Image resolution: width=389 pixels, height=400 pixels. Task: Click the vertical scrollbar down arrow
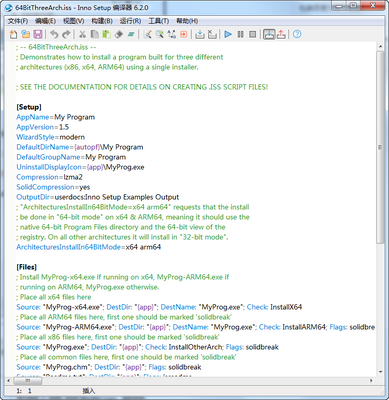tap(380, 372)
